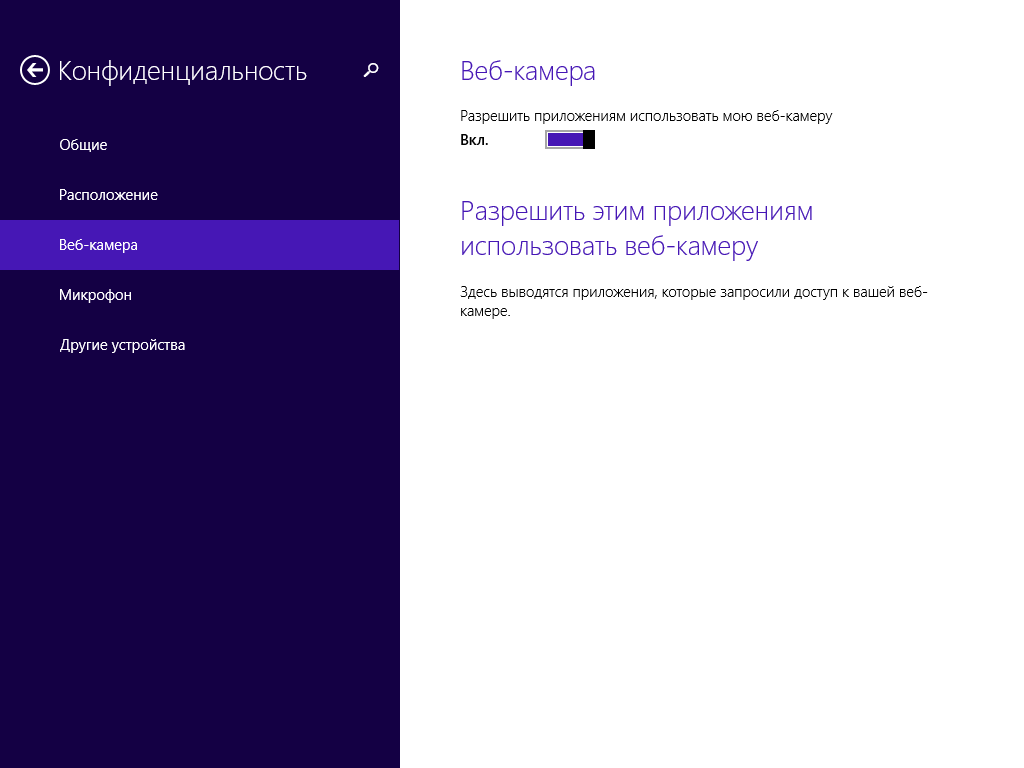Click the black thumb of the webcam toggle

coord(589,140)
